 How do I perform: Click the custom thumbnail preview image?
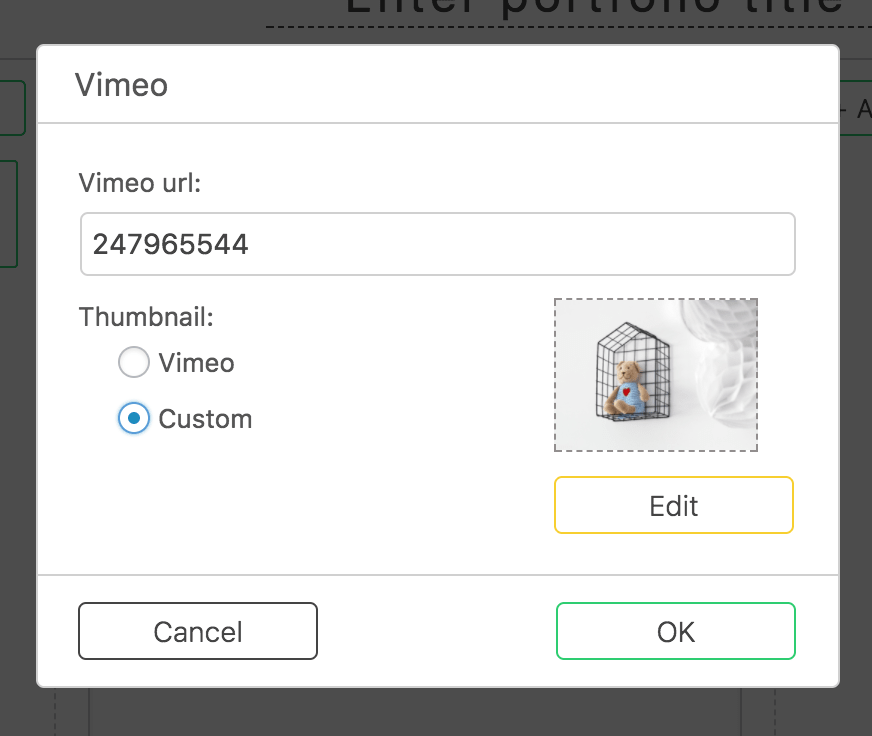pyautogui.click(x=656, y=375)
